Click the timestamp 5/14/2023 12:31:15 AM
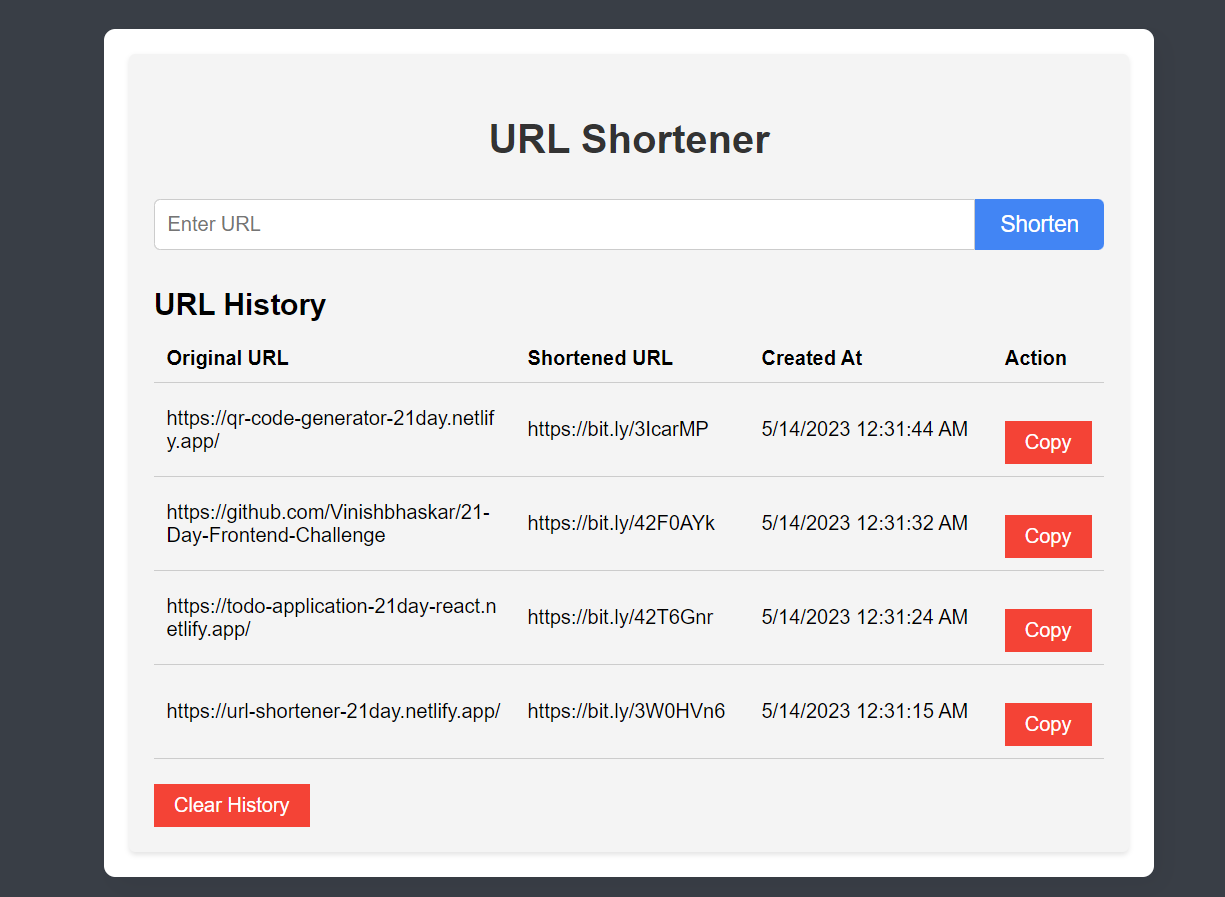Viewport: 1225px width, 897px height. coord(865,711)
